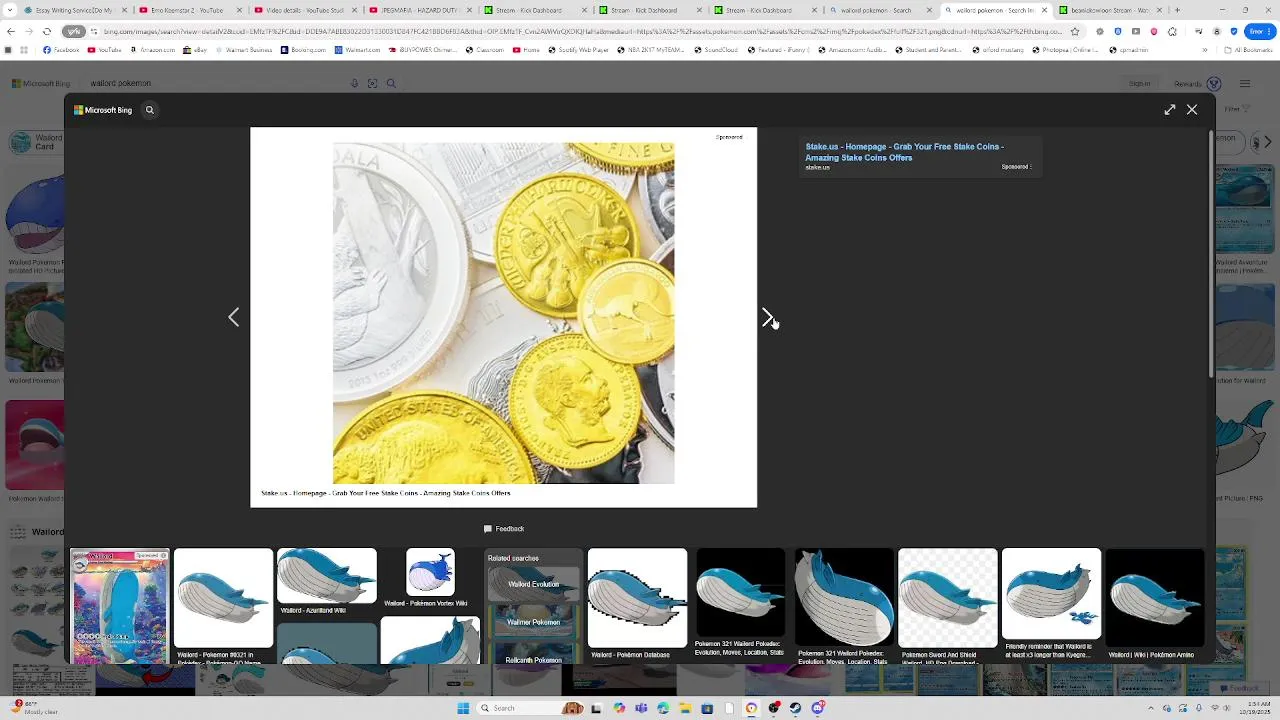
Task: Click the browser back button
Action: point(9,31)
